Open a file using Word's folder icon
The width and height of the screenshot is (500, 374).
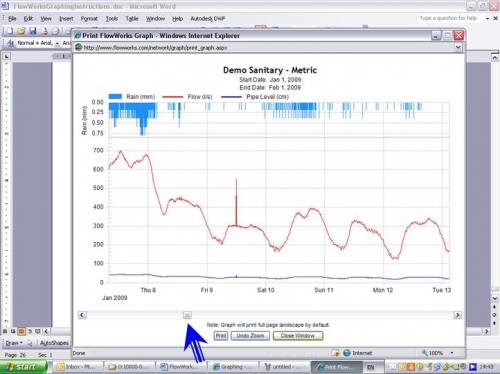21,31
